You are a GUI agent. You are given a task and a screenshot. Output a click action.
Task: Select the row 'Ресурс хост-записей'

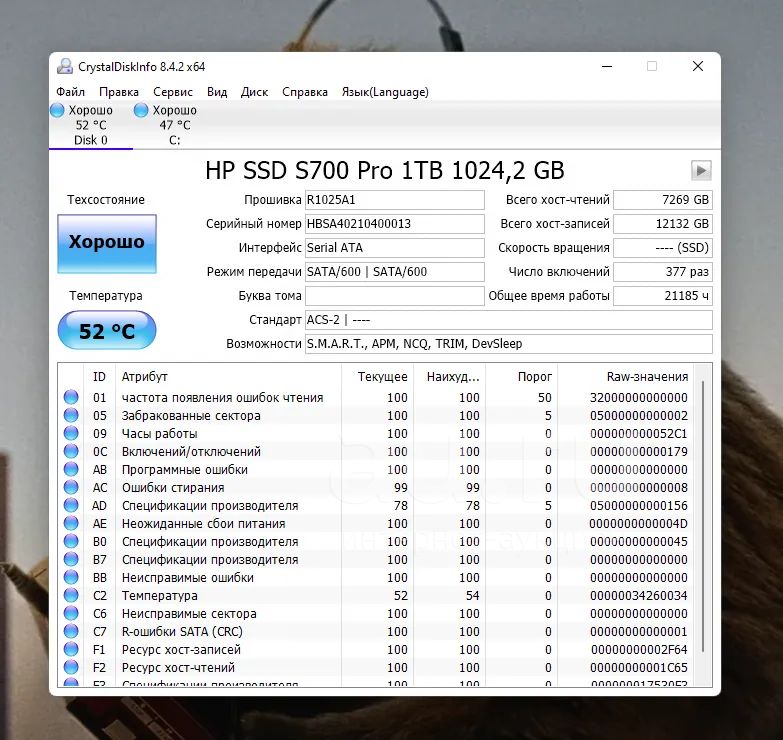pyautogui.click(x=377, y=649)
